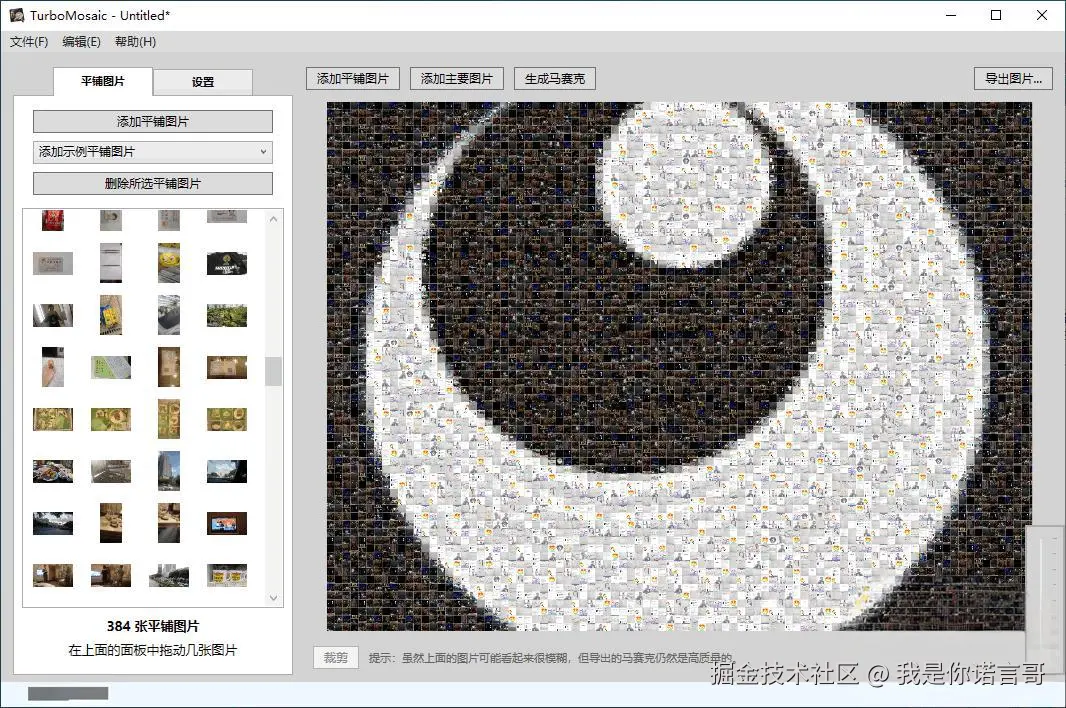Image resolution: width=1066 pixels, height=708 pixels.
Task: Maximize the TurboMosaic window
Action: tap(996, 15)
